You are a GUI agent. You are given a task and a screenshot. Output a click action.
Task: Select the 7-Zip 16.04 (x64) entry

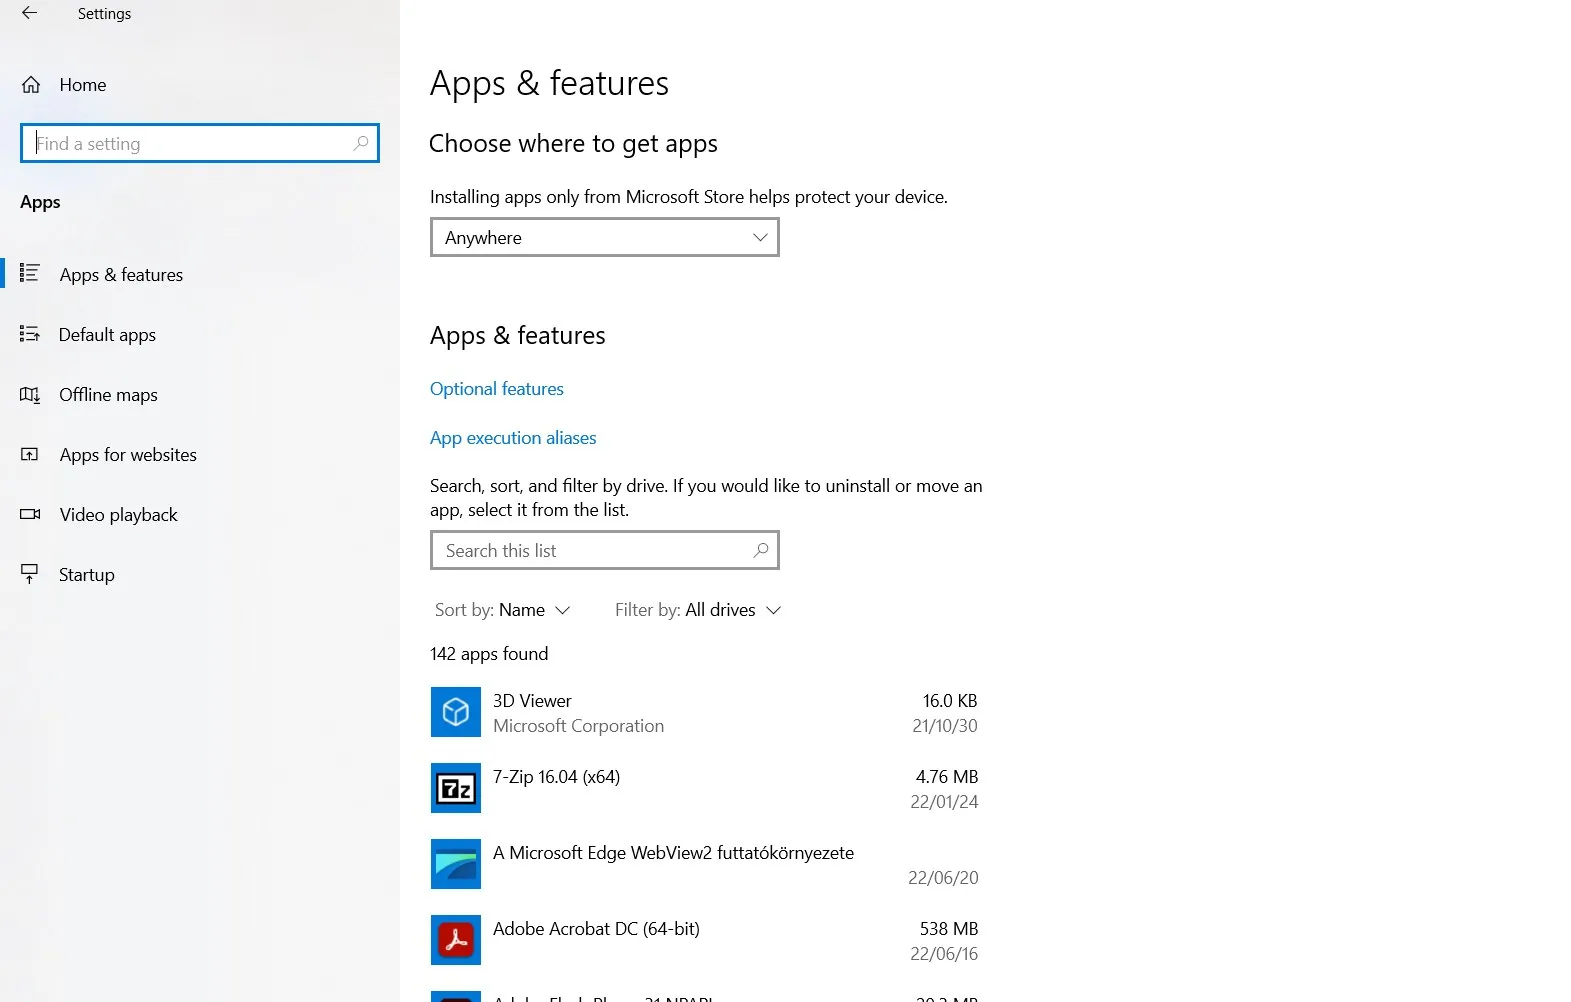point(705,788)
